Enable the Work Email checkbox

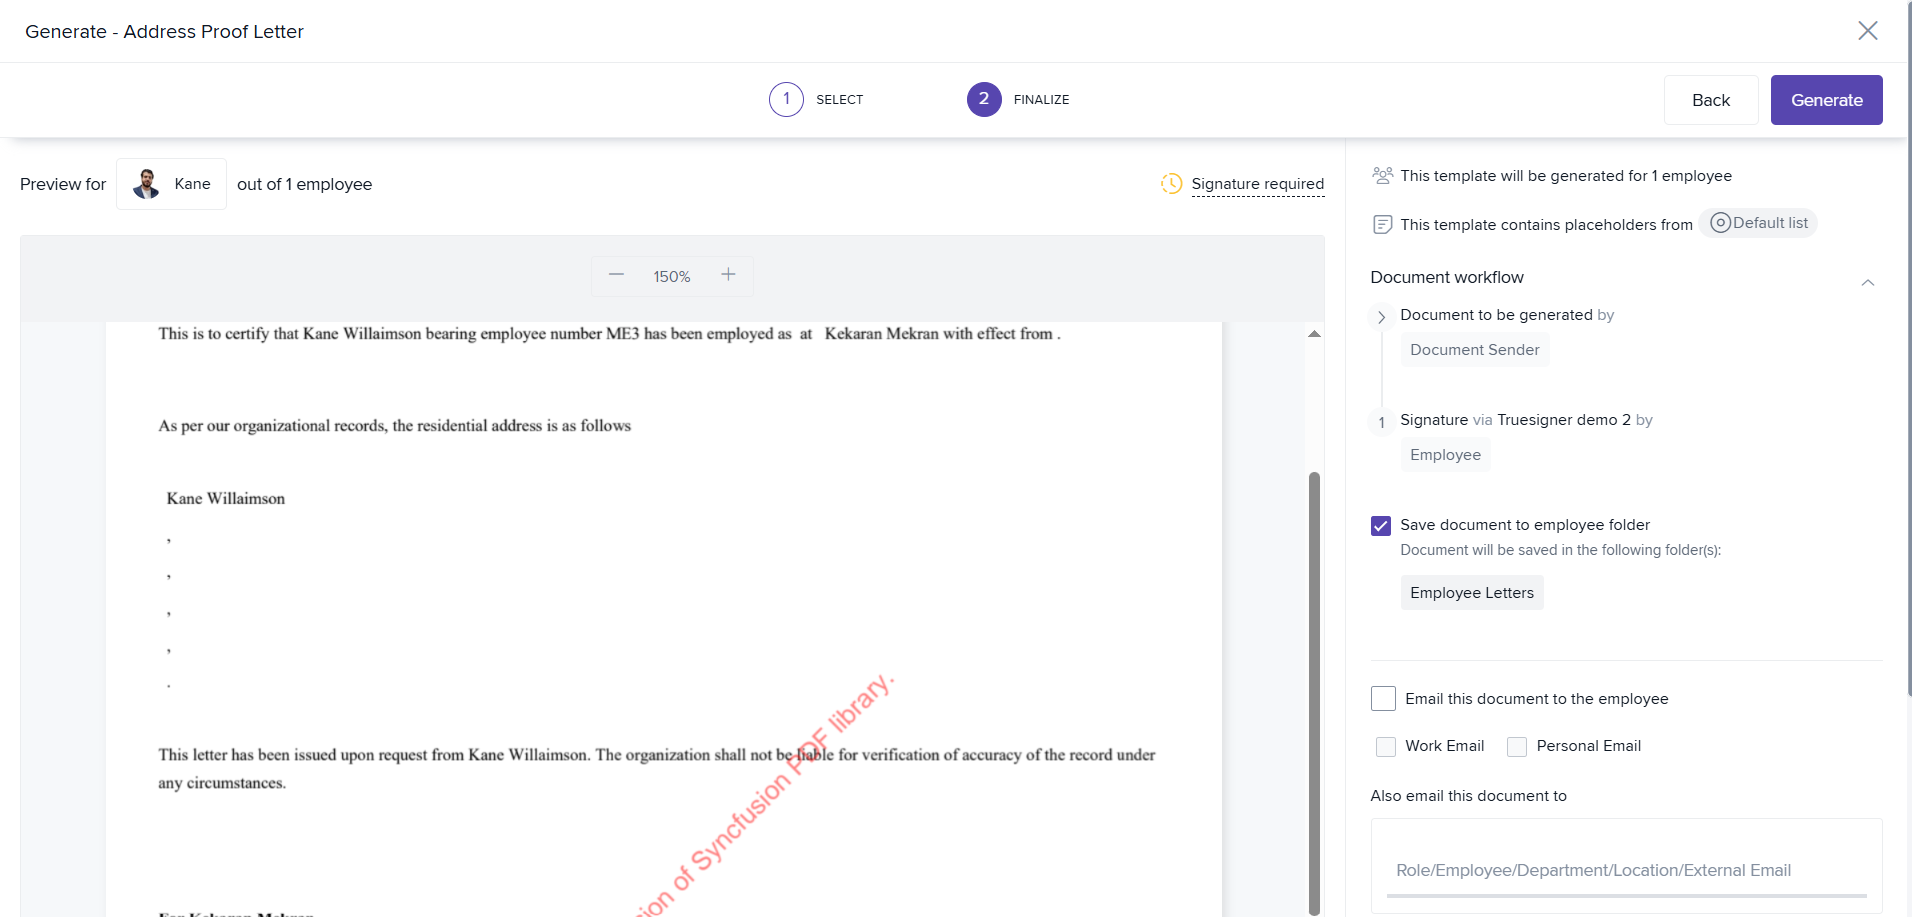pos(1386,747)
